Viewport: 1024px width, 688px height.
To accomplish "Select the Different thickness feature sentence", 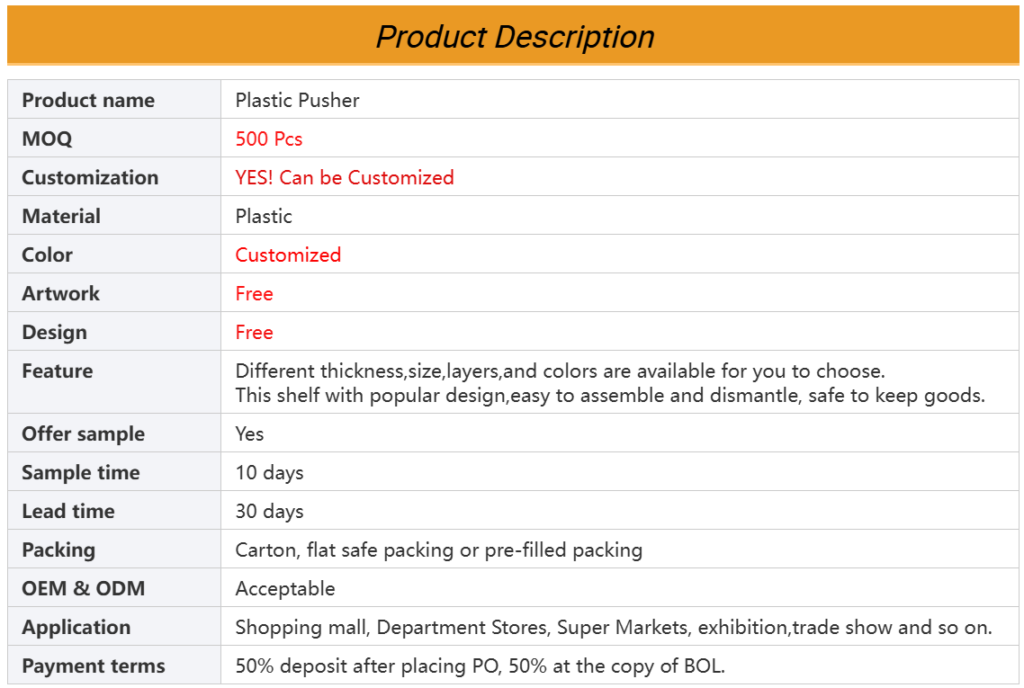I will pyautogui.click(x=560, y=371).
